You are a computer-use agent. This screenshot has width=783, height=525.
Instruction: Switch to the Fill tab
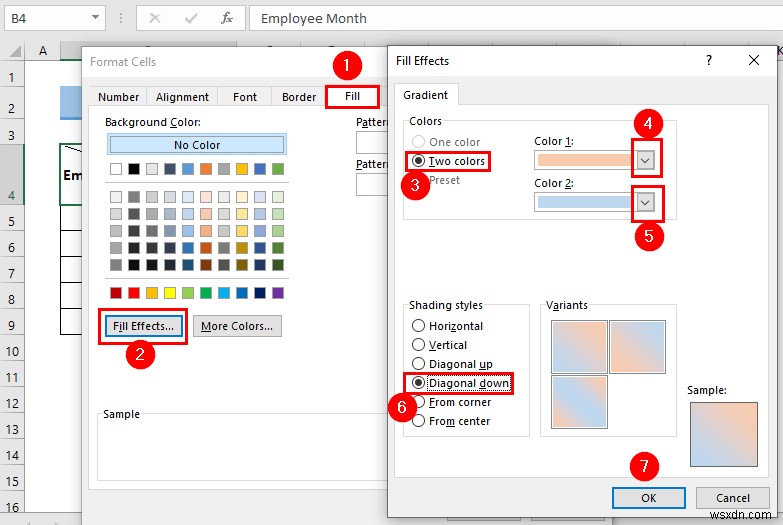tap(352, 96)
